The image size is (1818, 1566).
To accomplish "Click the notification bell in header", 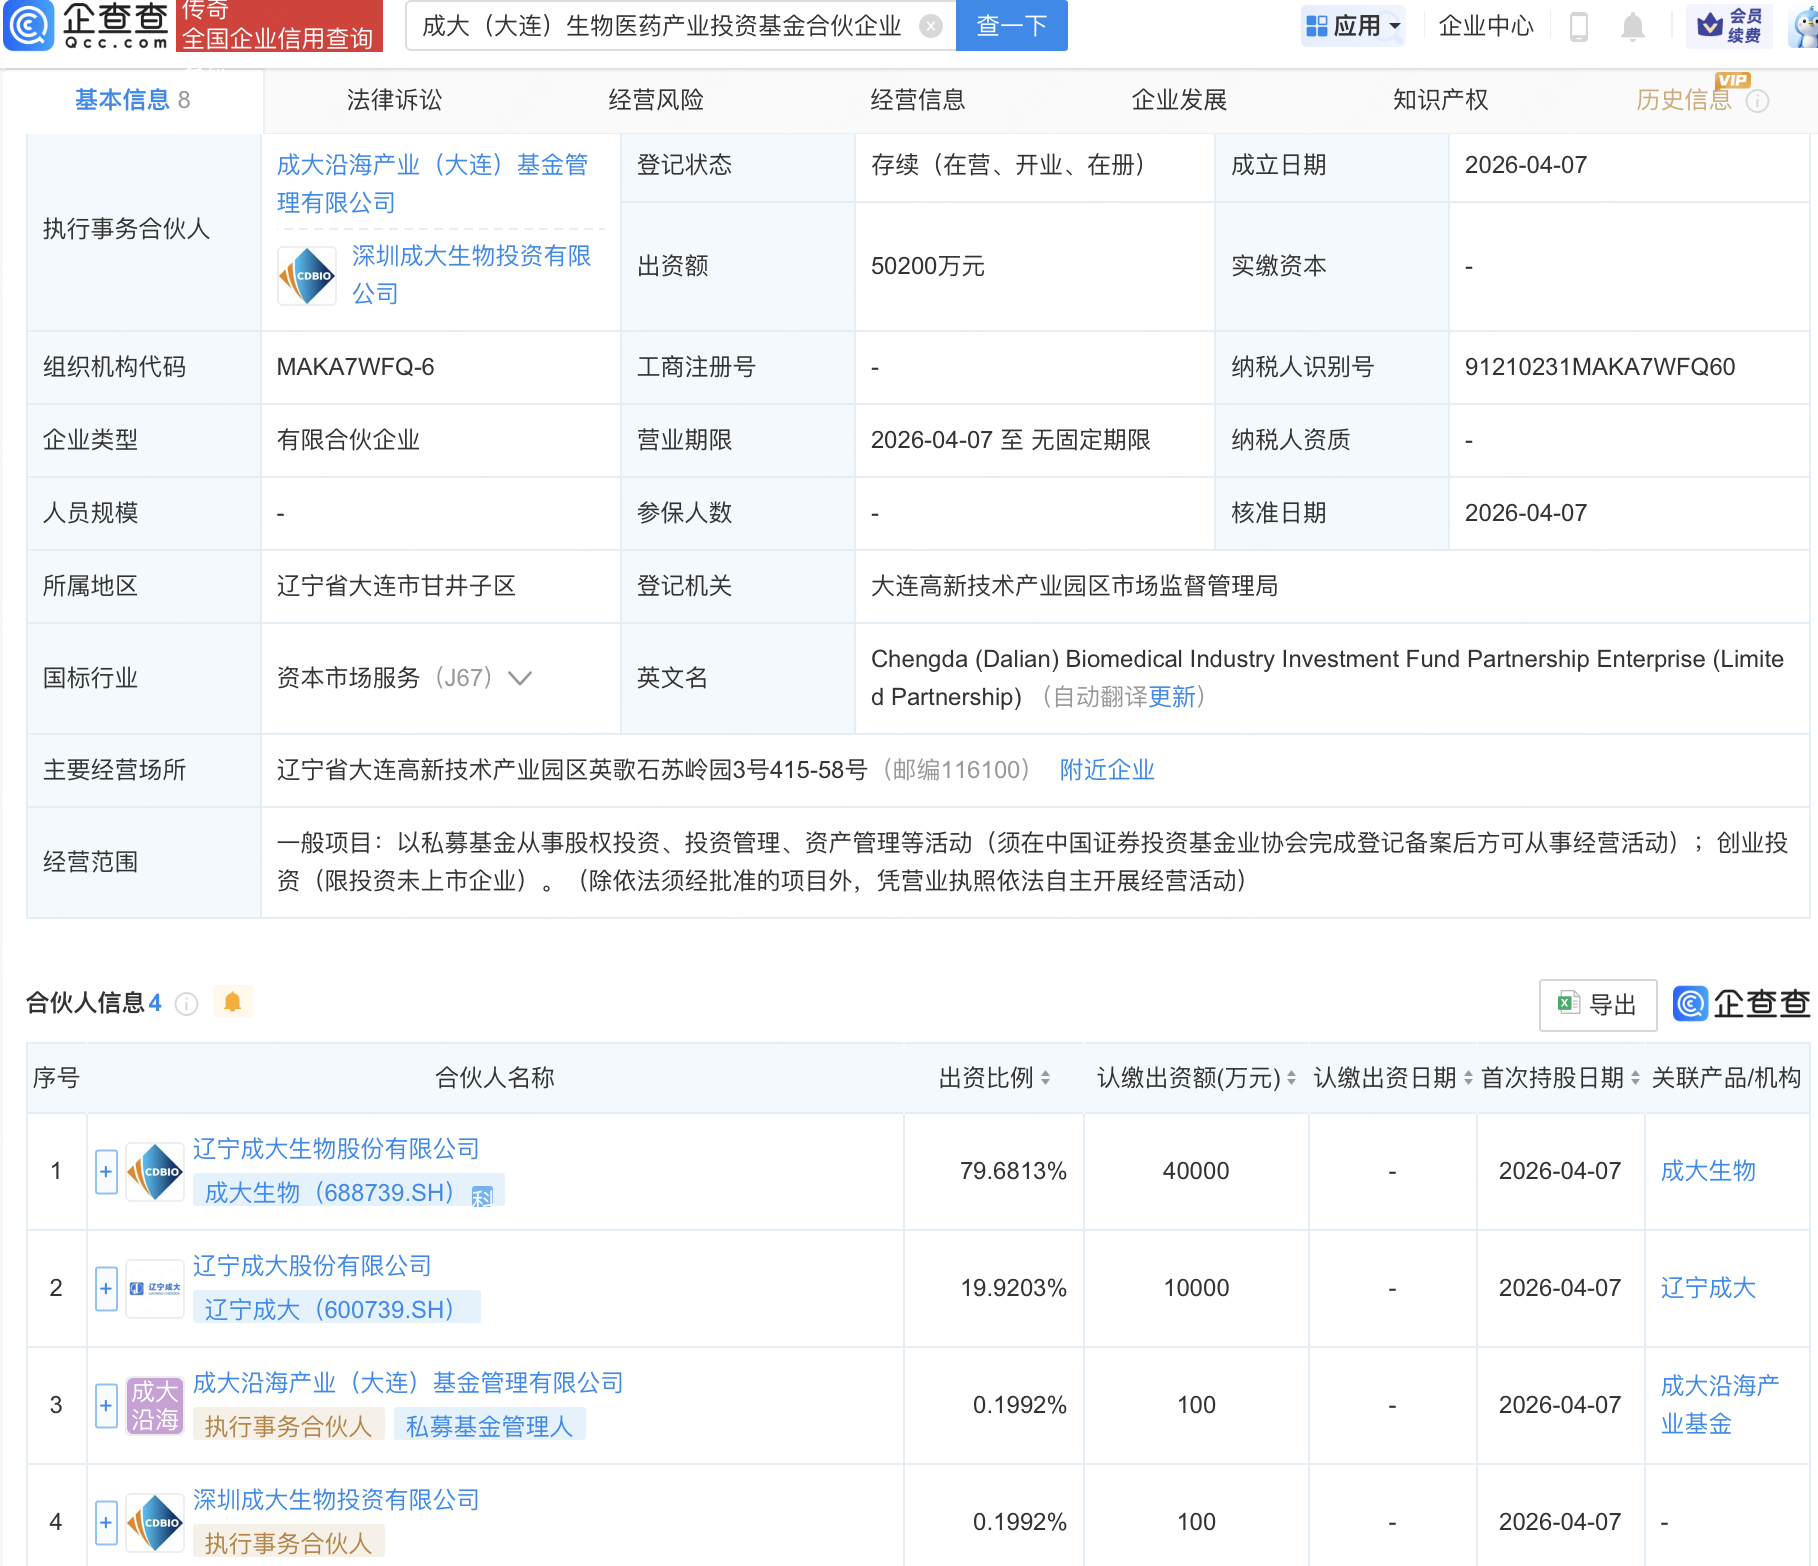I will pyautogui.click(x=1632, y=26).
